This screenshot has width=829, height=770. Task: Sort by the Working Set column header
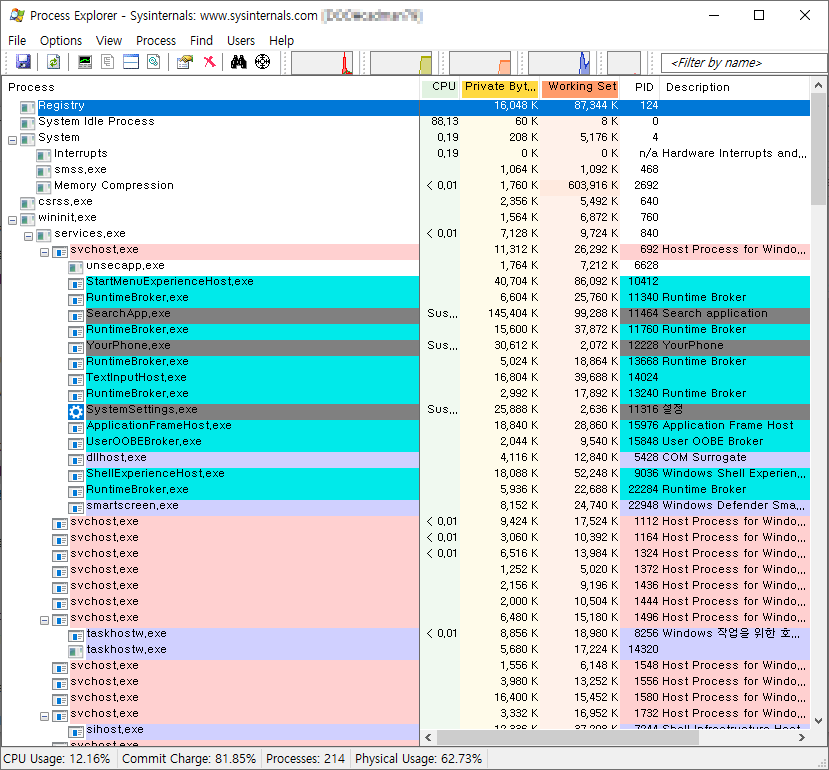click(580, 87)
